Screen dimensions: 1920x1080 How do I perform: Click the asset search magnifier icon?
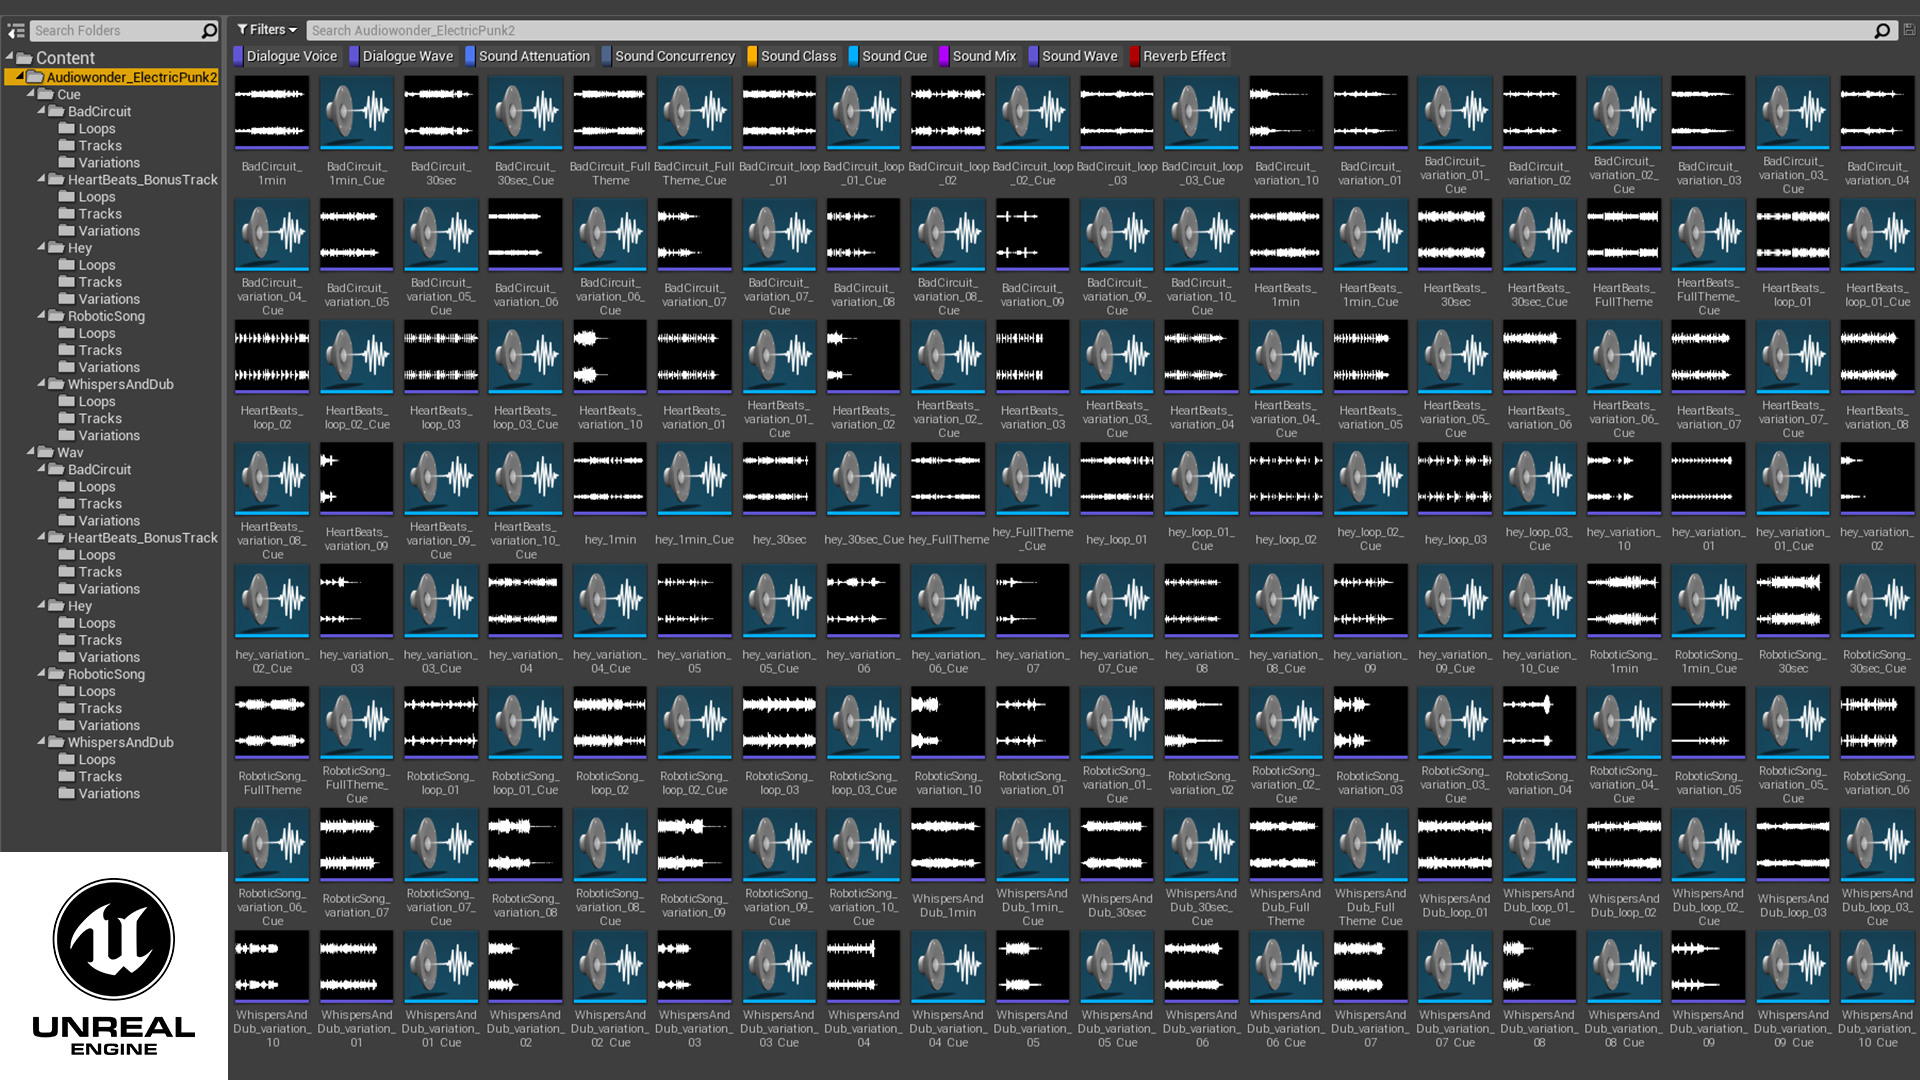1882,31
